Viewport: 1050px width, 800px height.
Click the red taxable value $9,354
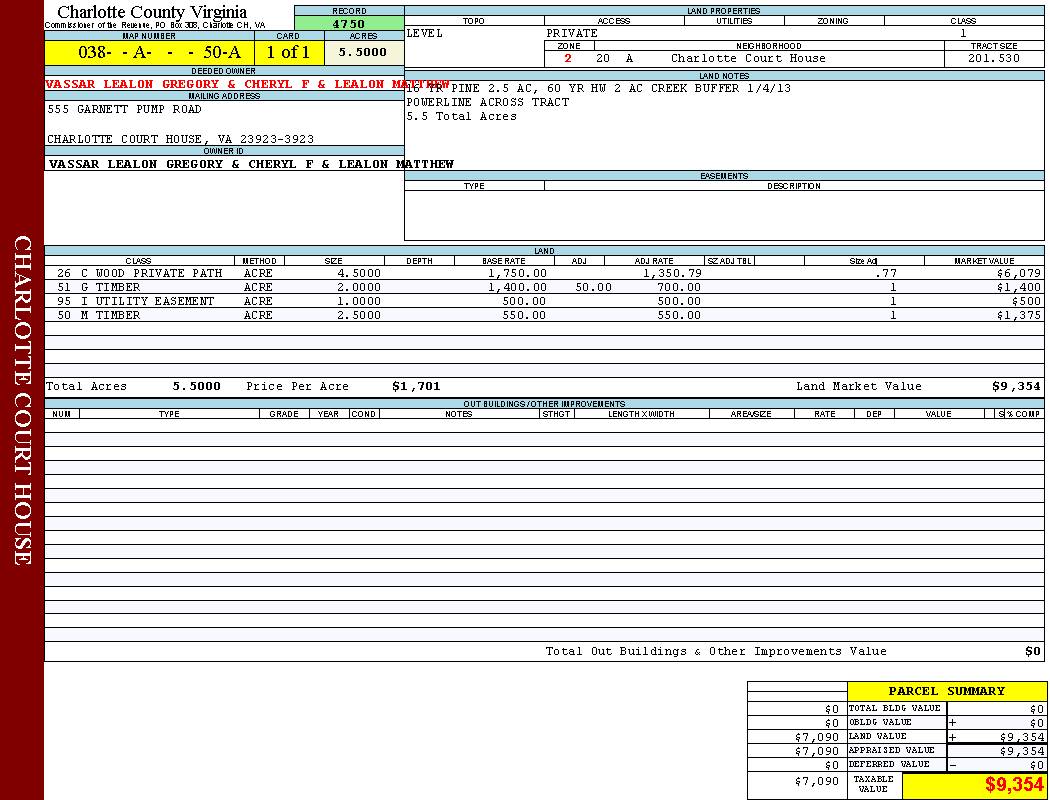tap(1013, 785)
